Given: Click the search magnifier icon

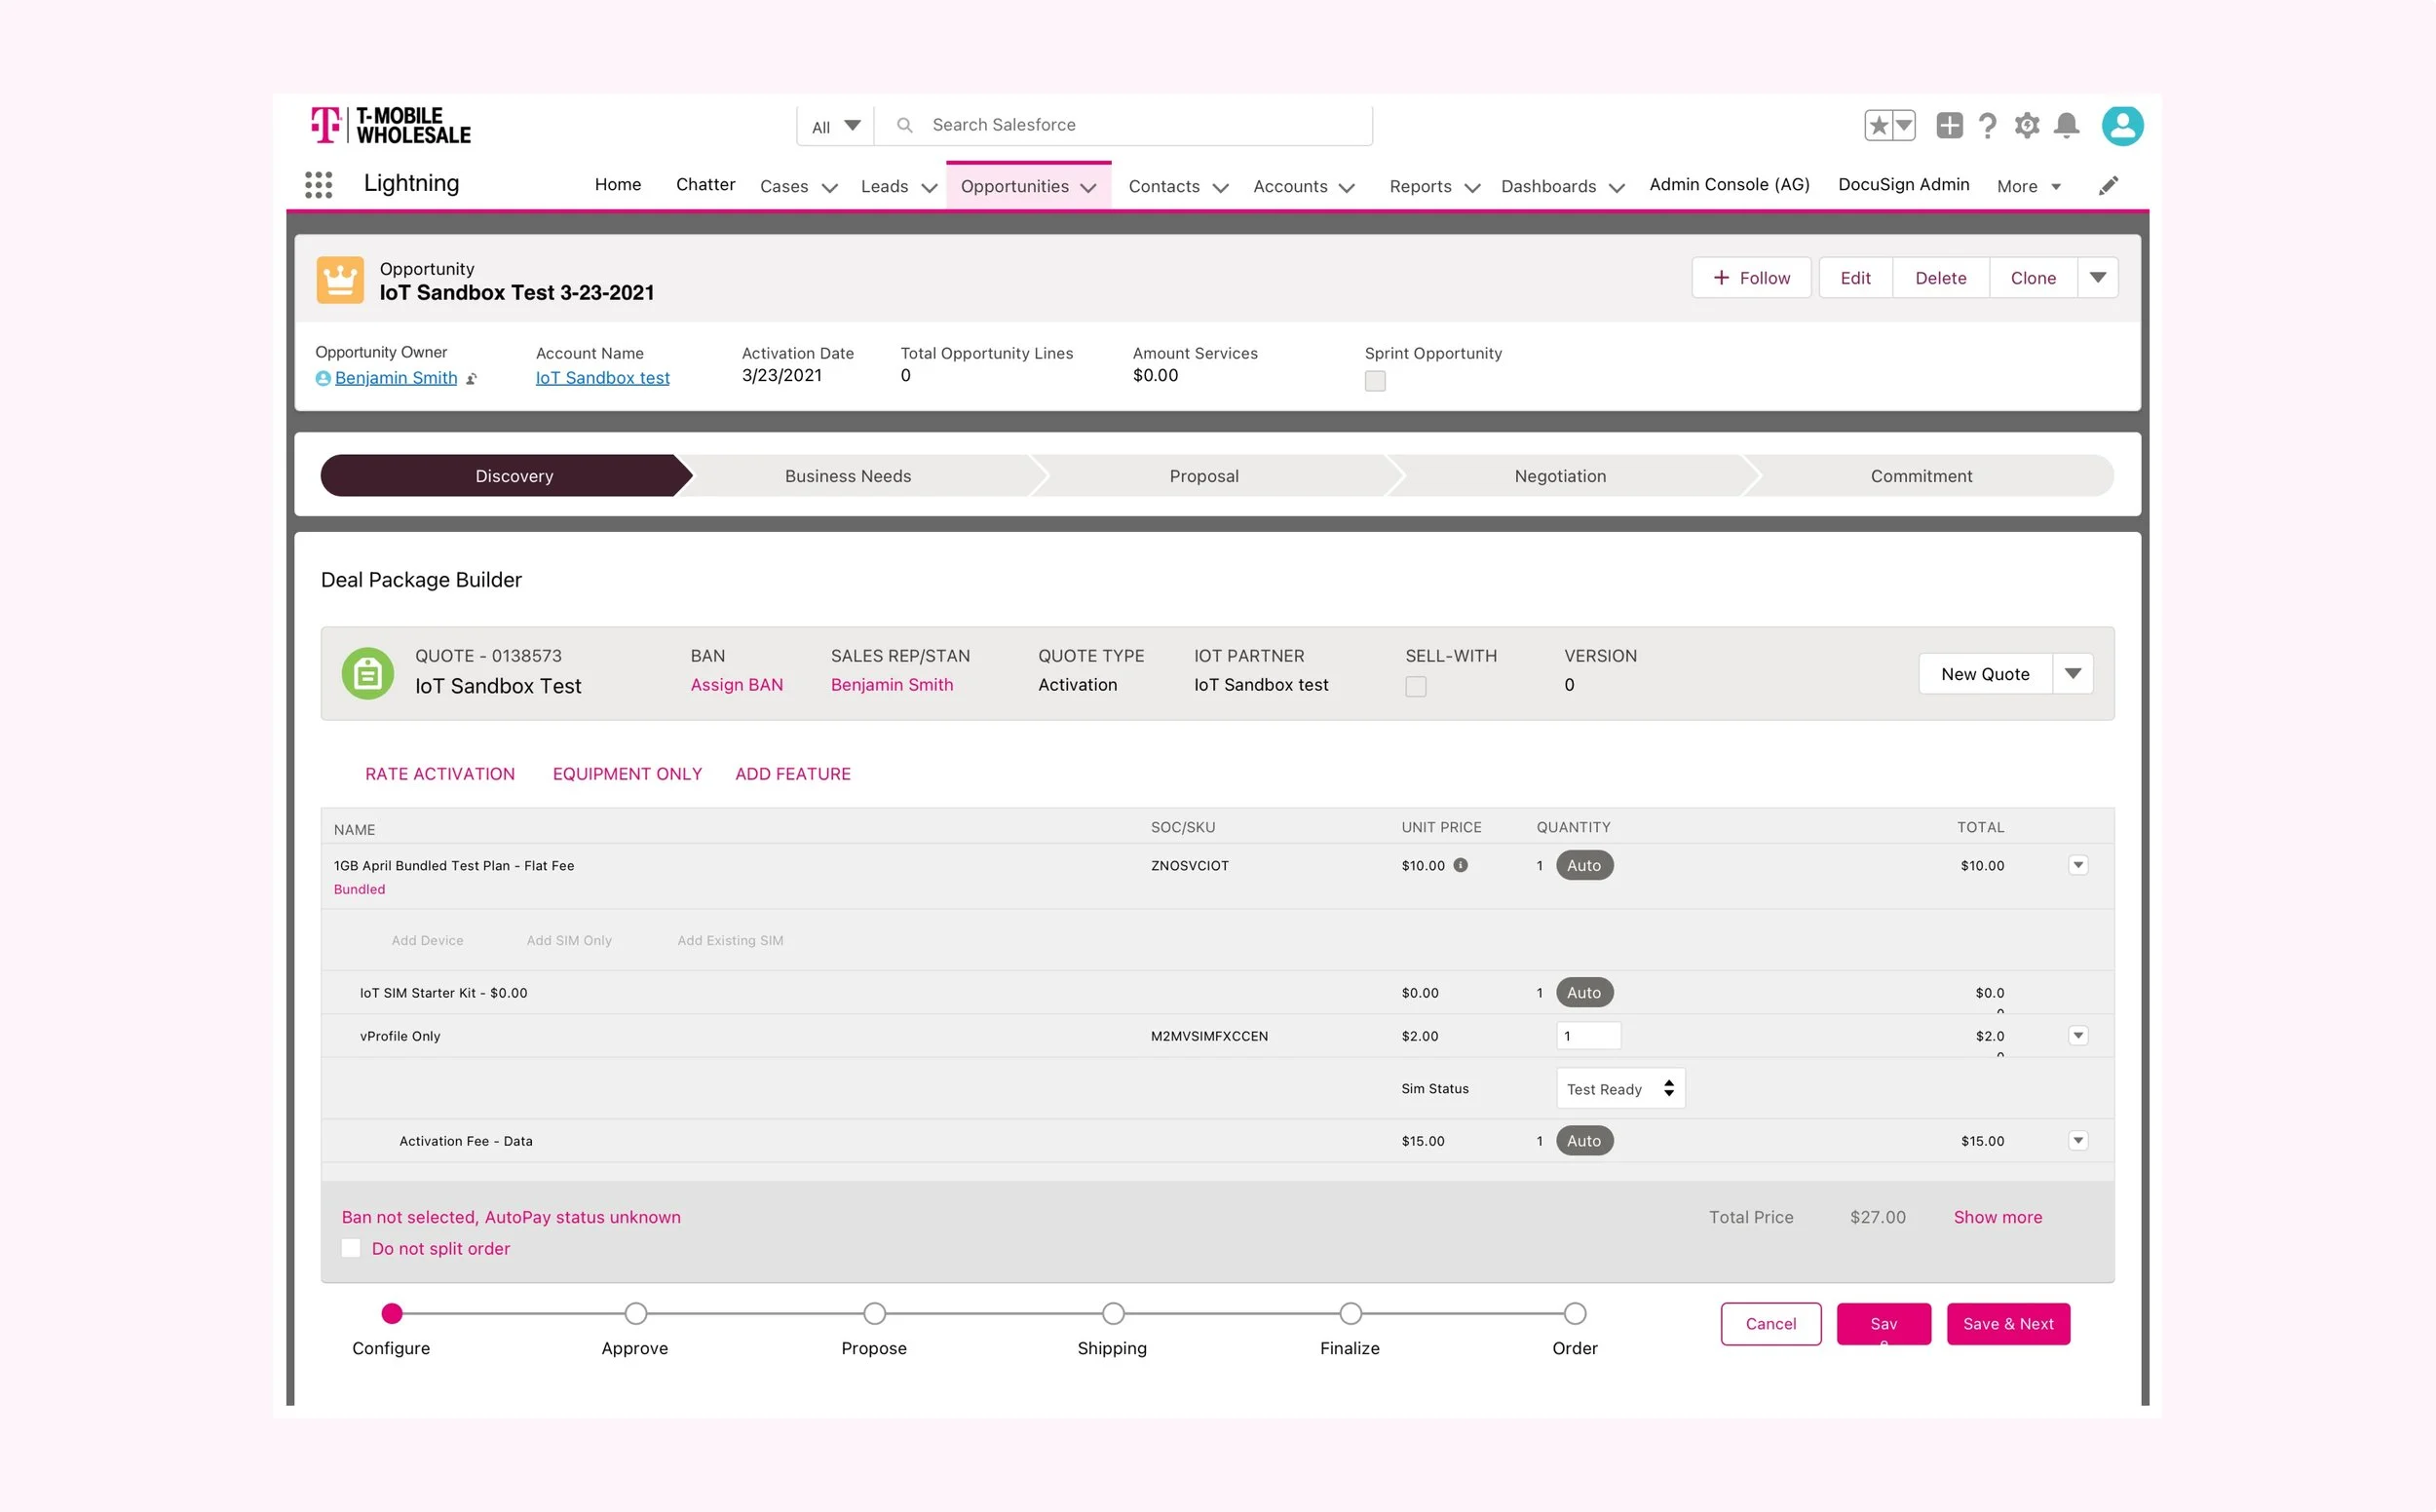Looking at the screenshot, I should pyautogui.click(x=904, y=125).
